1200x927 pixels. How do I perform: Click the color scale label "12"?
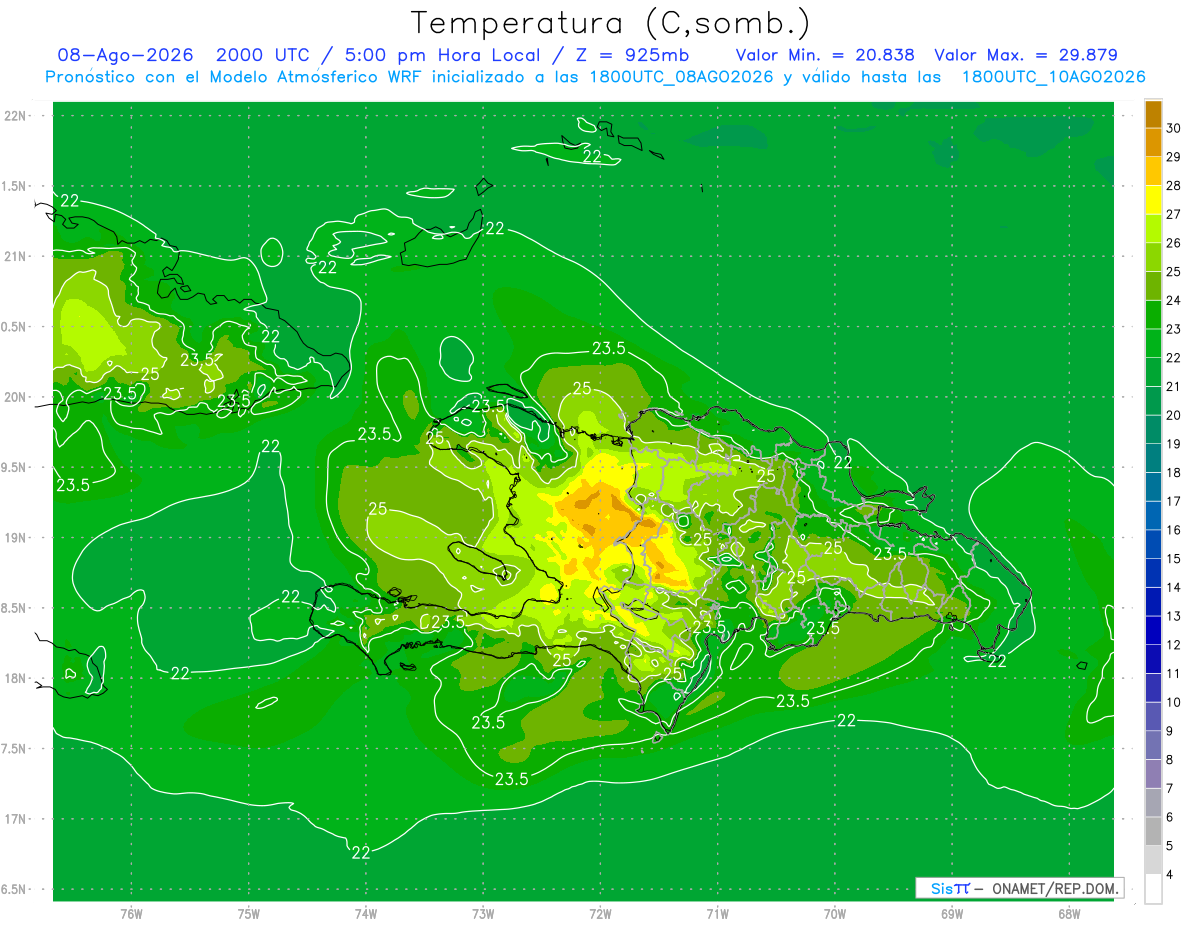point(1173,645)
